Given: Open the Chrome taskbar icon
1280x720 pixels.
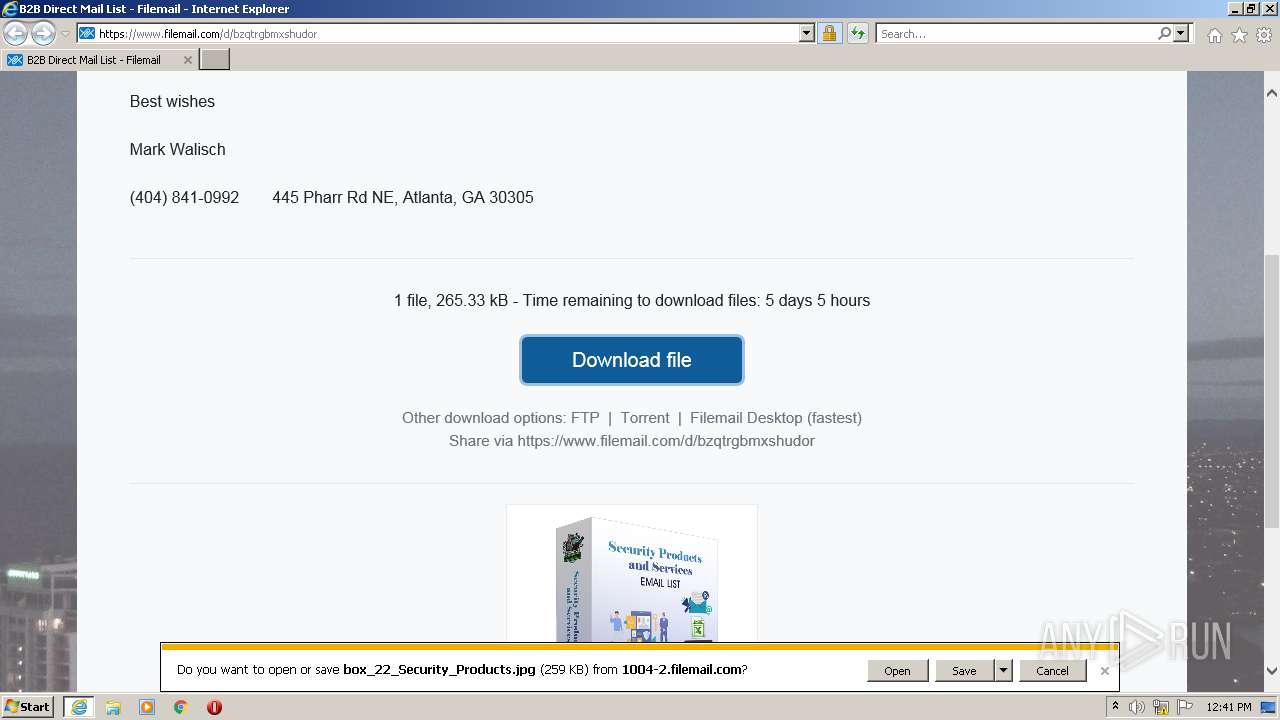Looking at the screenshot, I should click(181, 707).
